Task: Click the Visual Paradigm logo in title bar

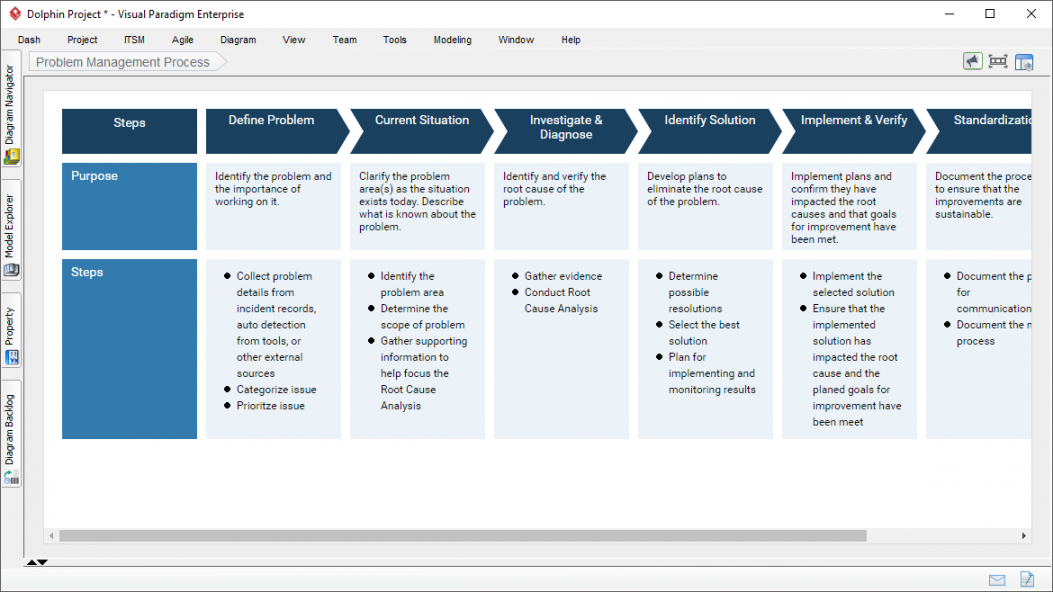Action: 13,14
